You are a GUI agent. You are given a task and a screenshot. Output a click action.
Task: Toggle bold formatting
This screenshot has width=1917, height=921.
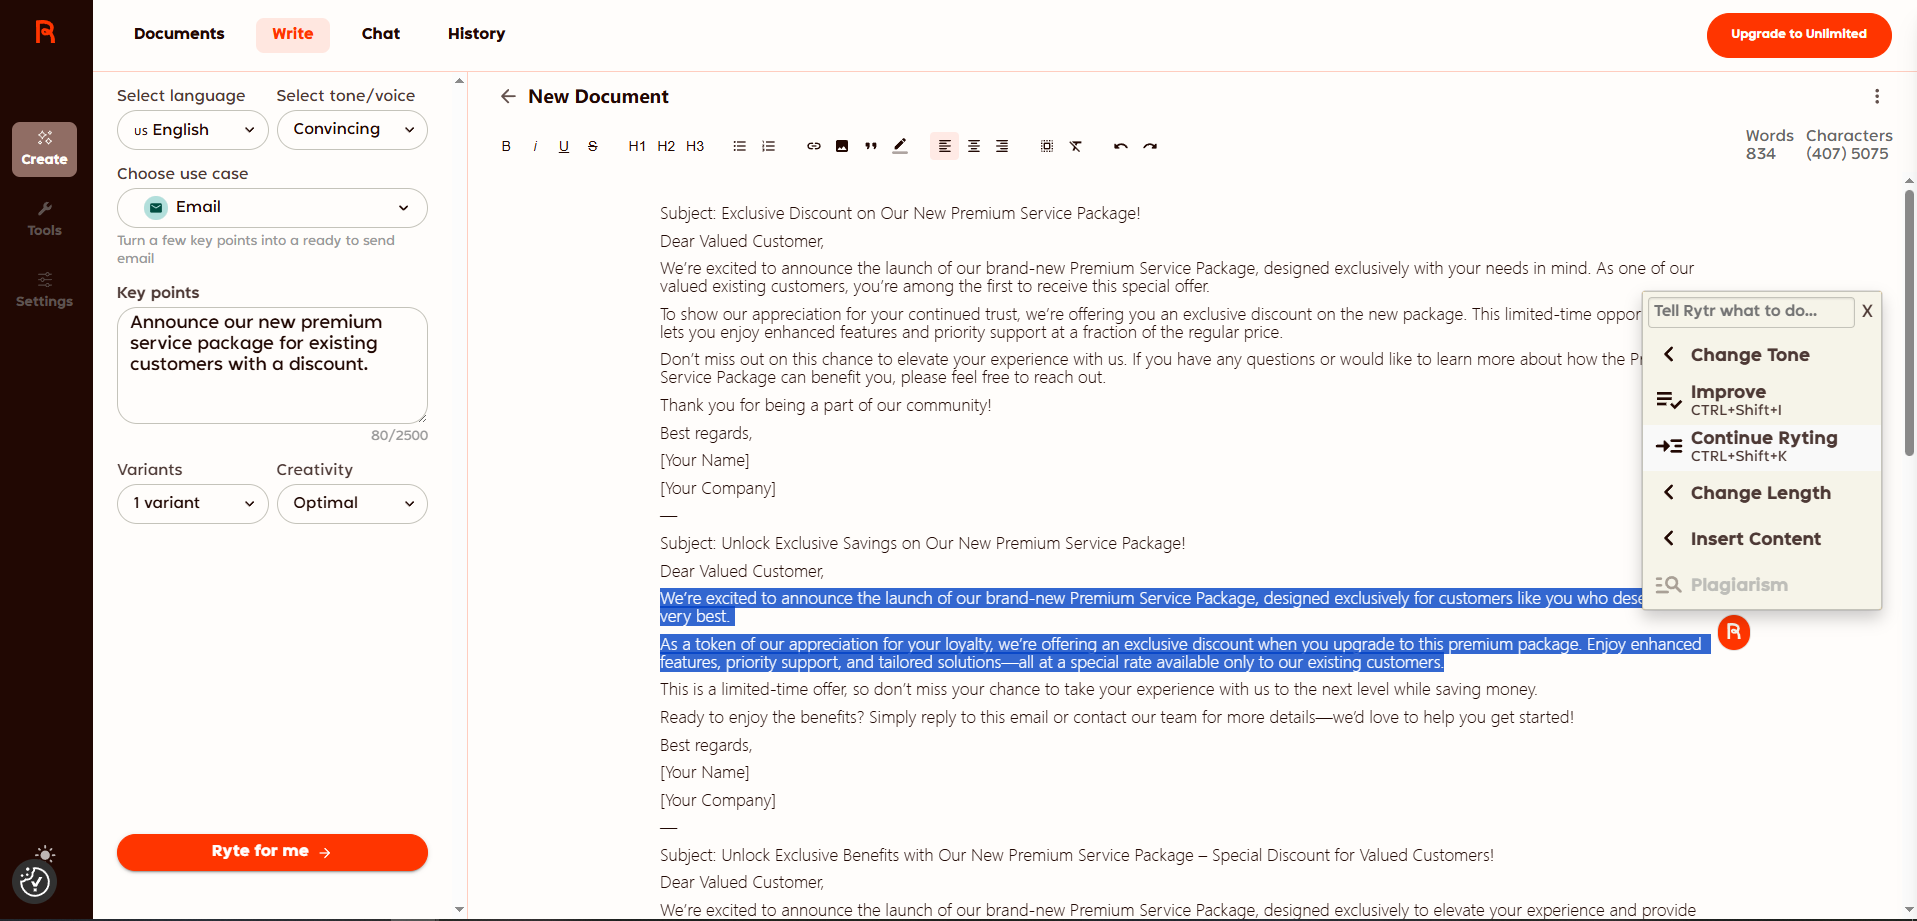[506, 146]
